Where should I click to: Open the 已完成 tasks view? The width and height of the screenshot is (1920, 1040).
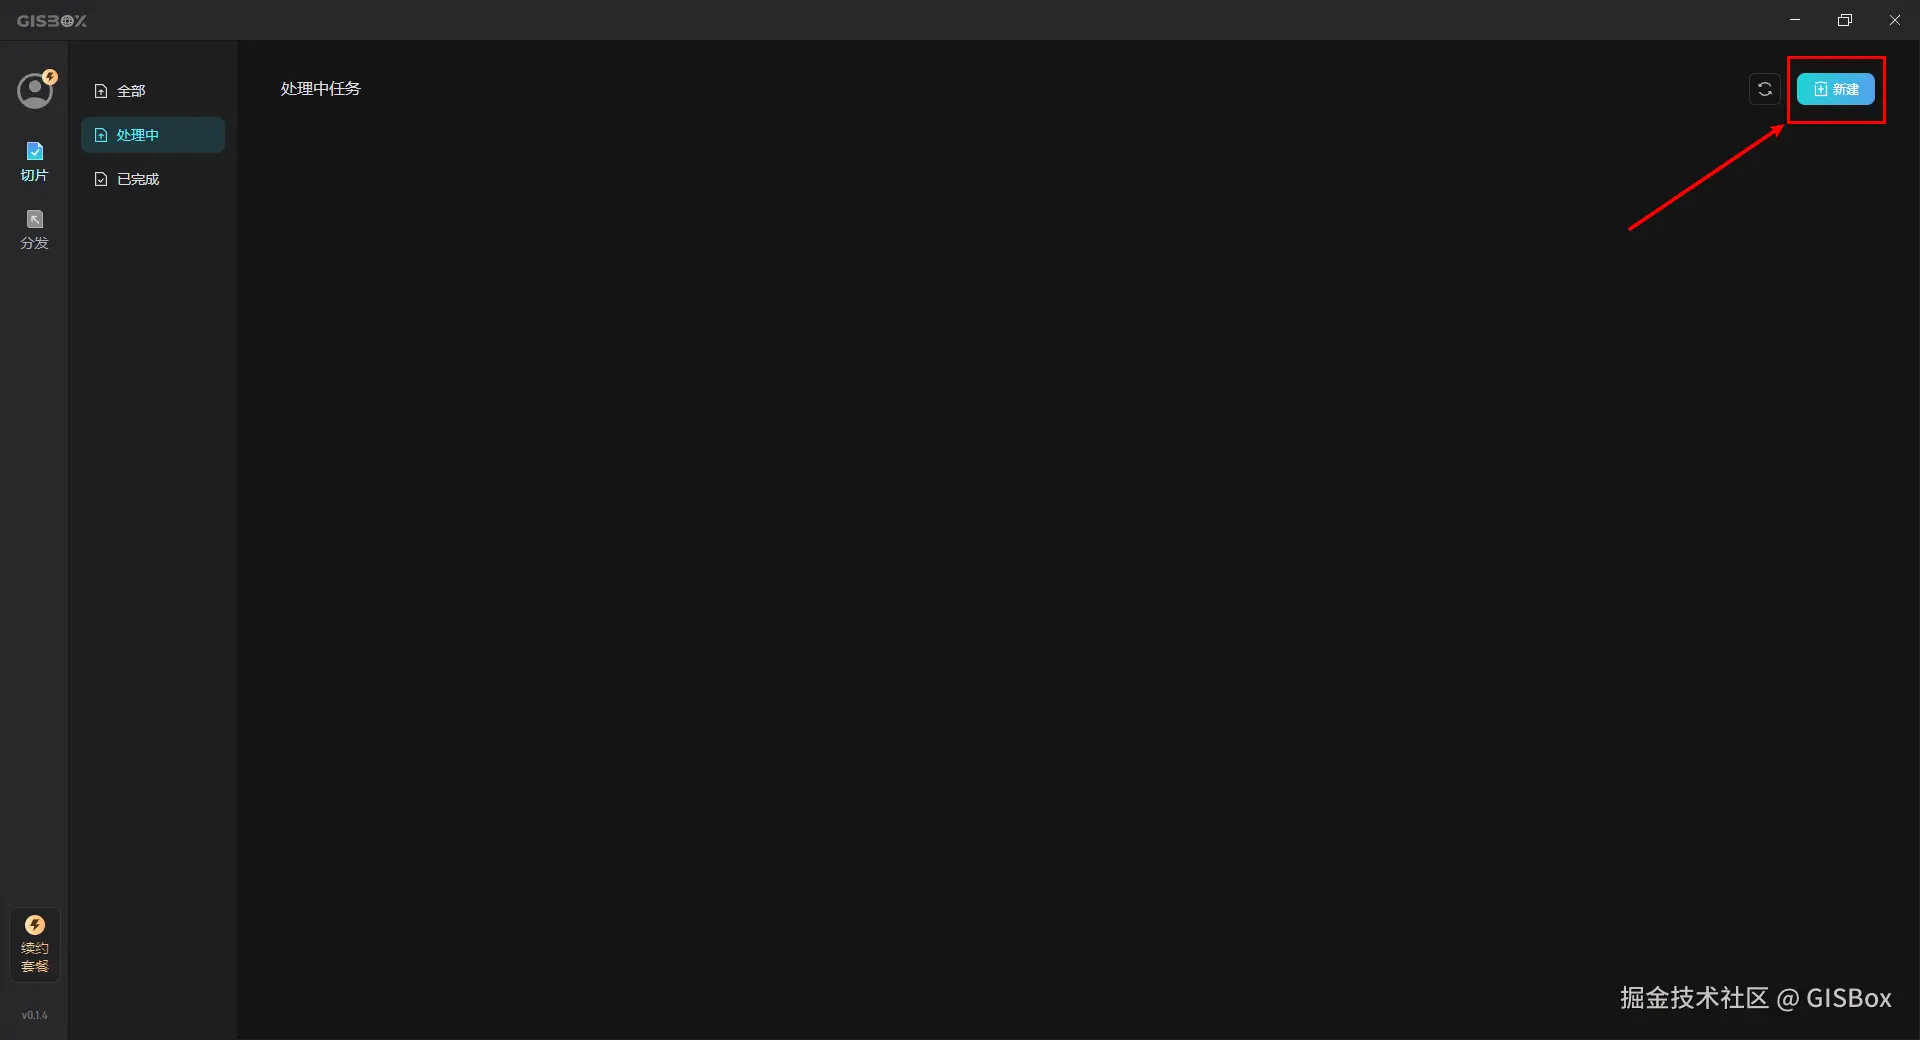[x=153, y=179]
